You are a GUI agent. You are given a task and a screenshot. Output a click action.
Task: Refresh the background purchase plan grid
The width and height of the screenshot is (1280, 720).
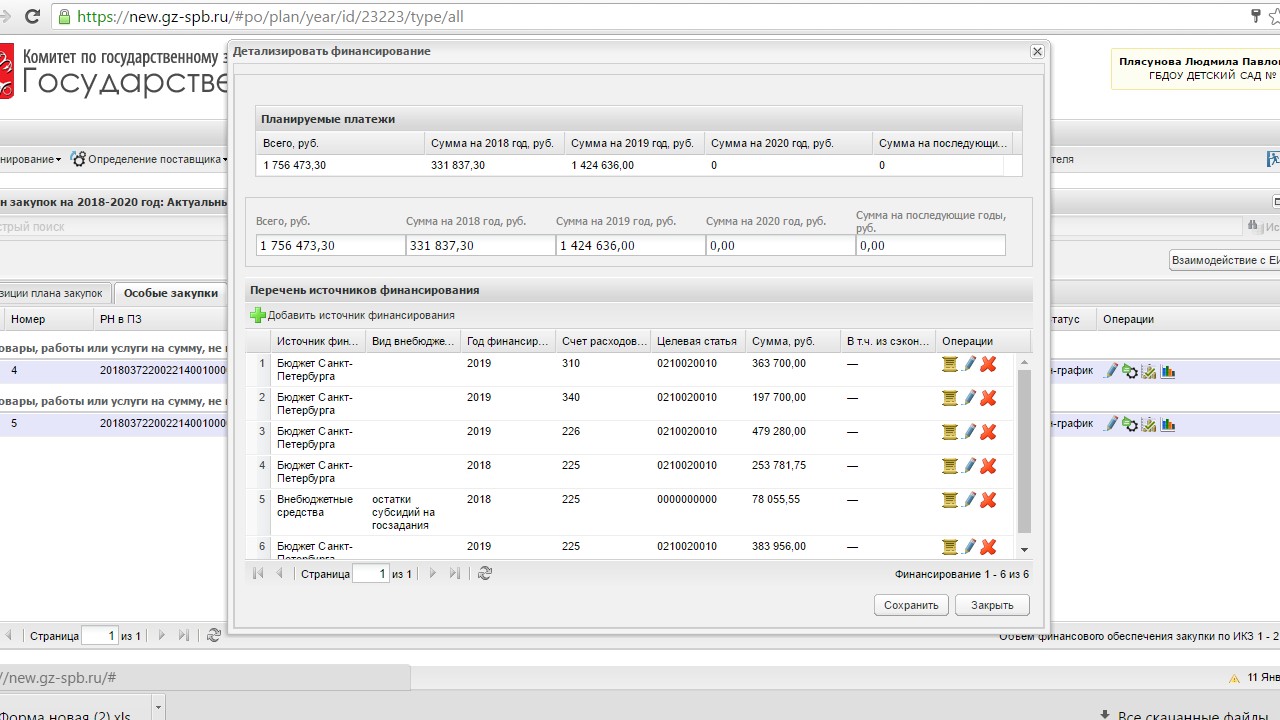(214, 635)
